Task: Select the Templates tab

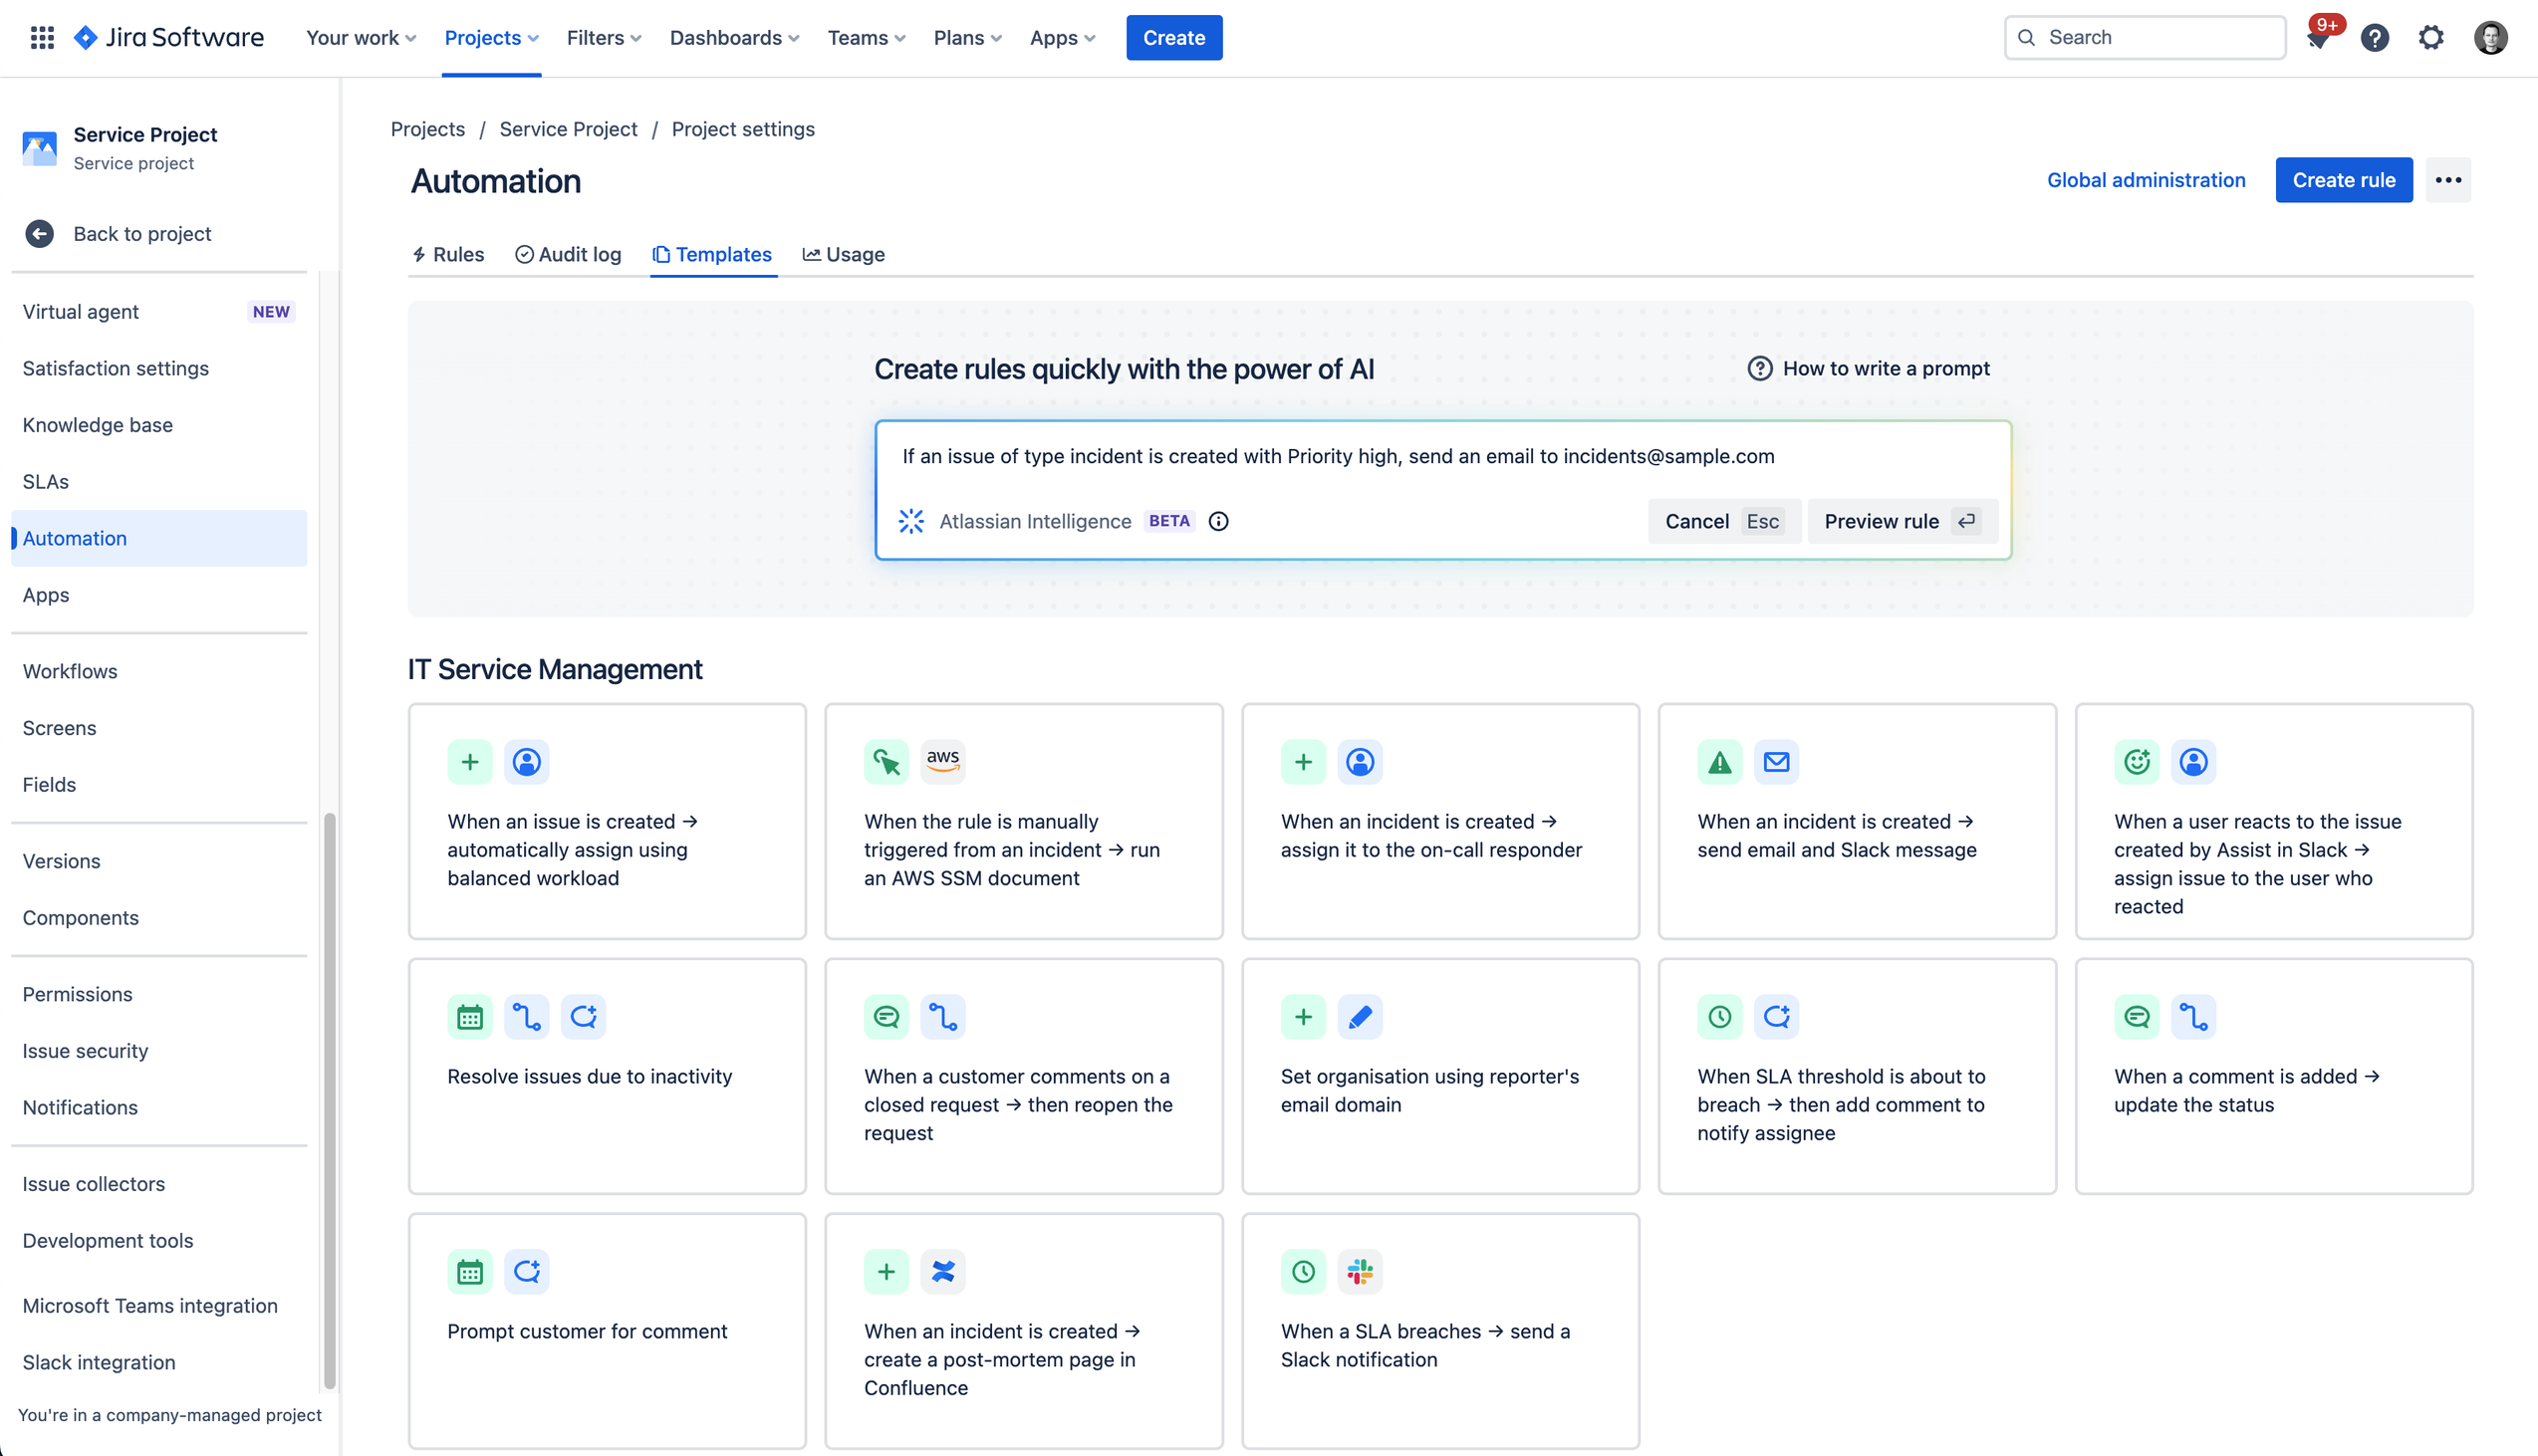Action: pos(712,254)
